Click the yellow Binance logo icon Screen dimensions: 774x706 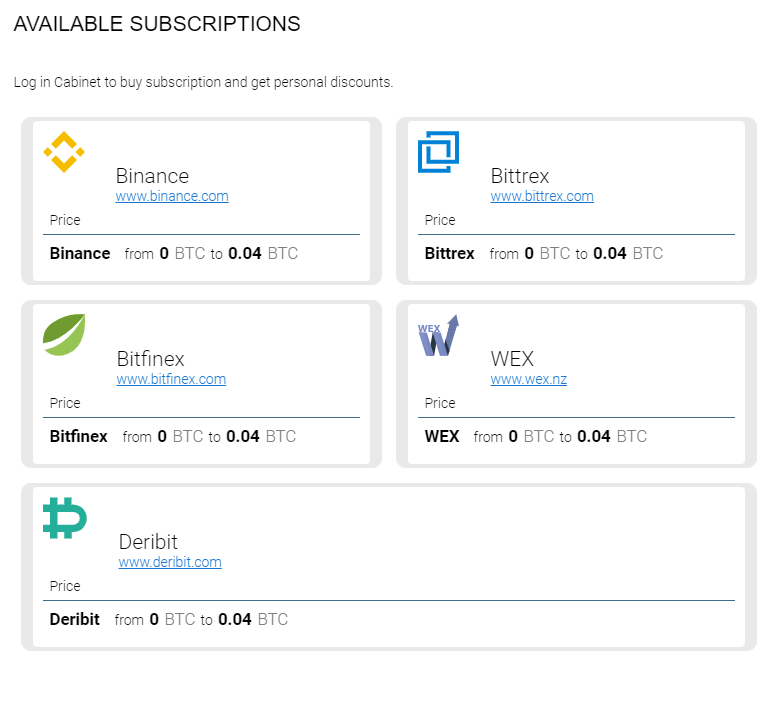(64, 152)
